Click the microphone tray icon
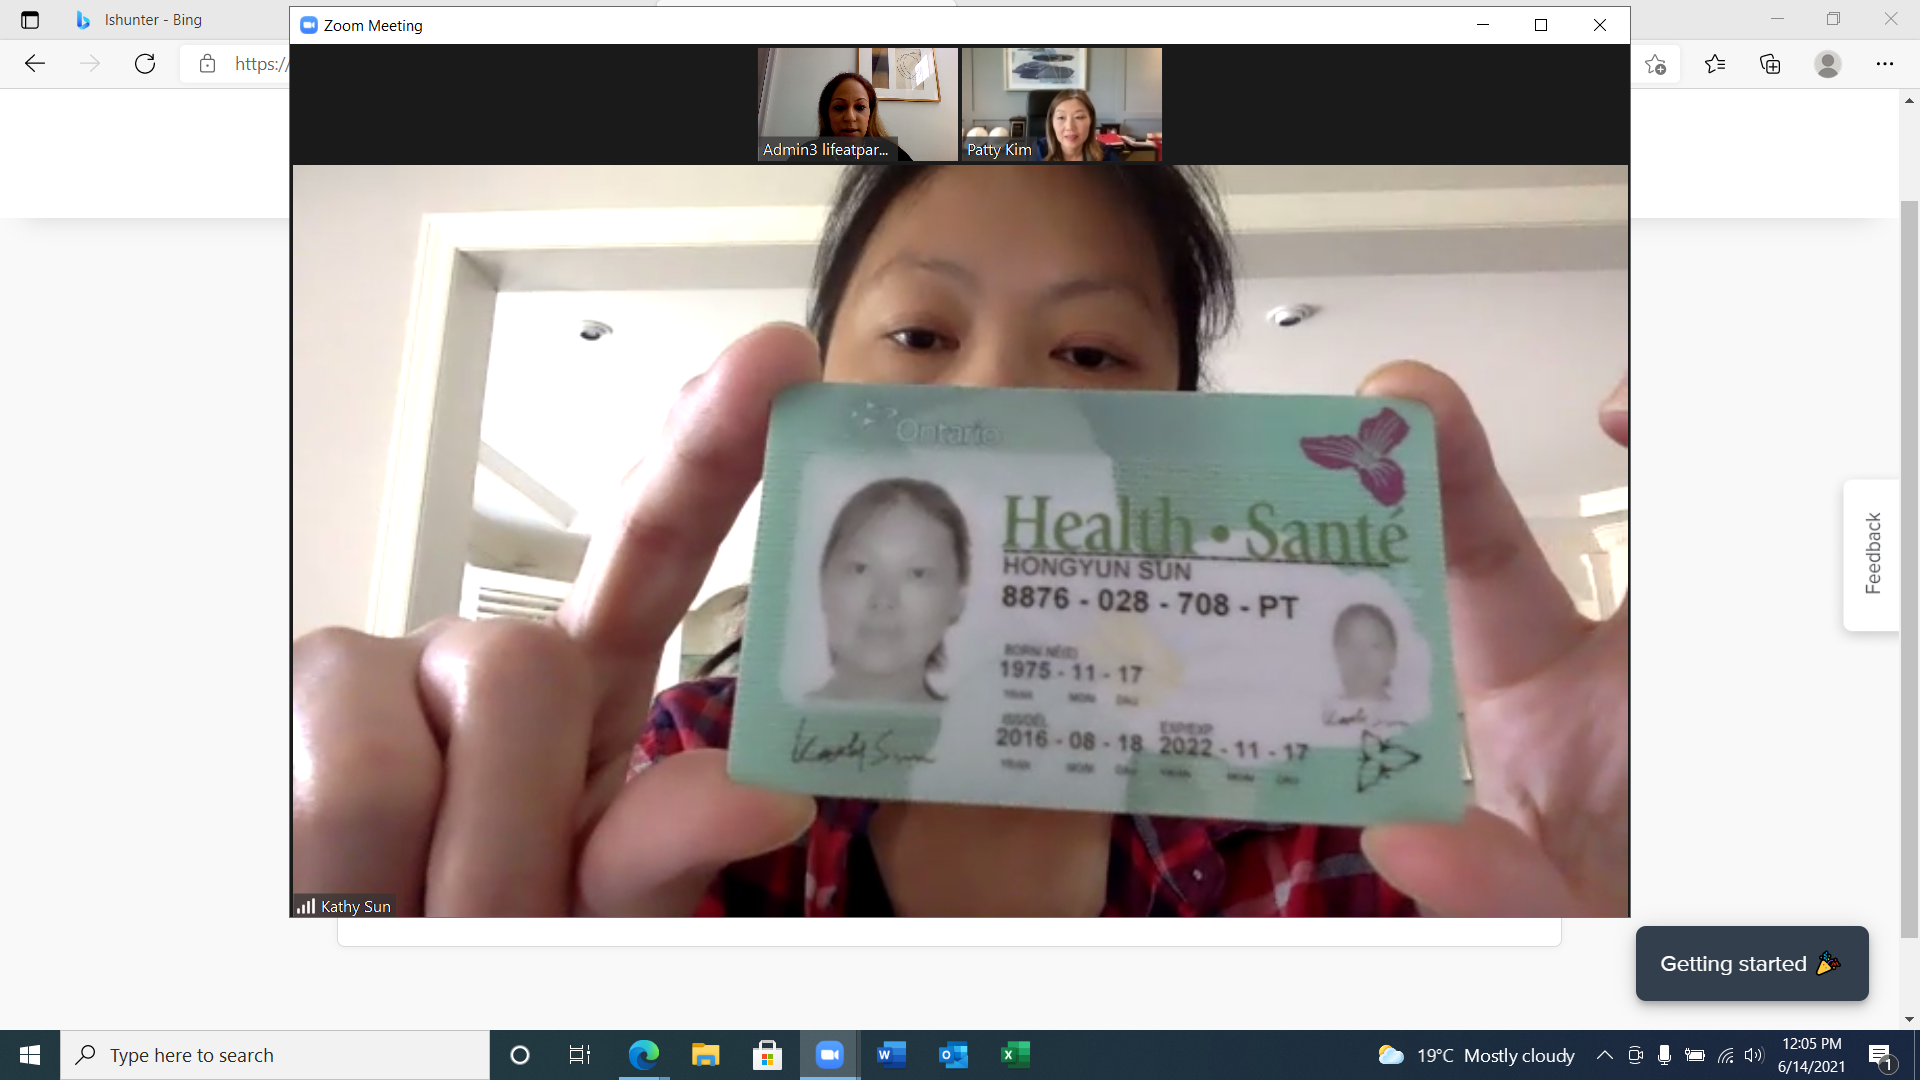The height and width of the screenshot is (1080, 1920). pyautogui.click(x=1664, y=1055)
